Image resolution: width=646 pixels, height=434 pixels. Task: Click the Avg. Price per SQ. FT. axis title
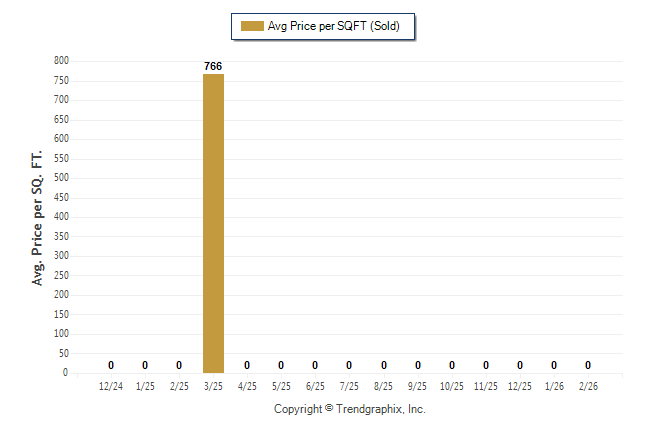38,217
